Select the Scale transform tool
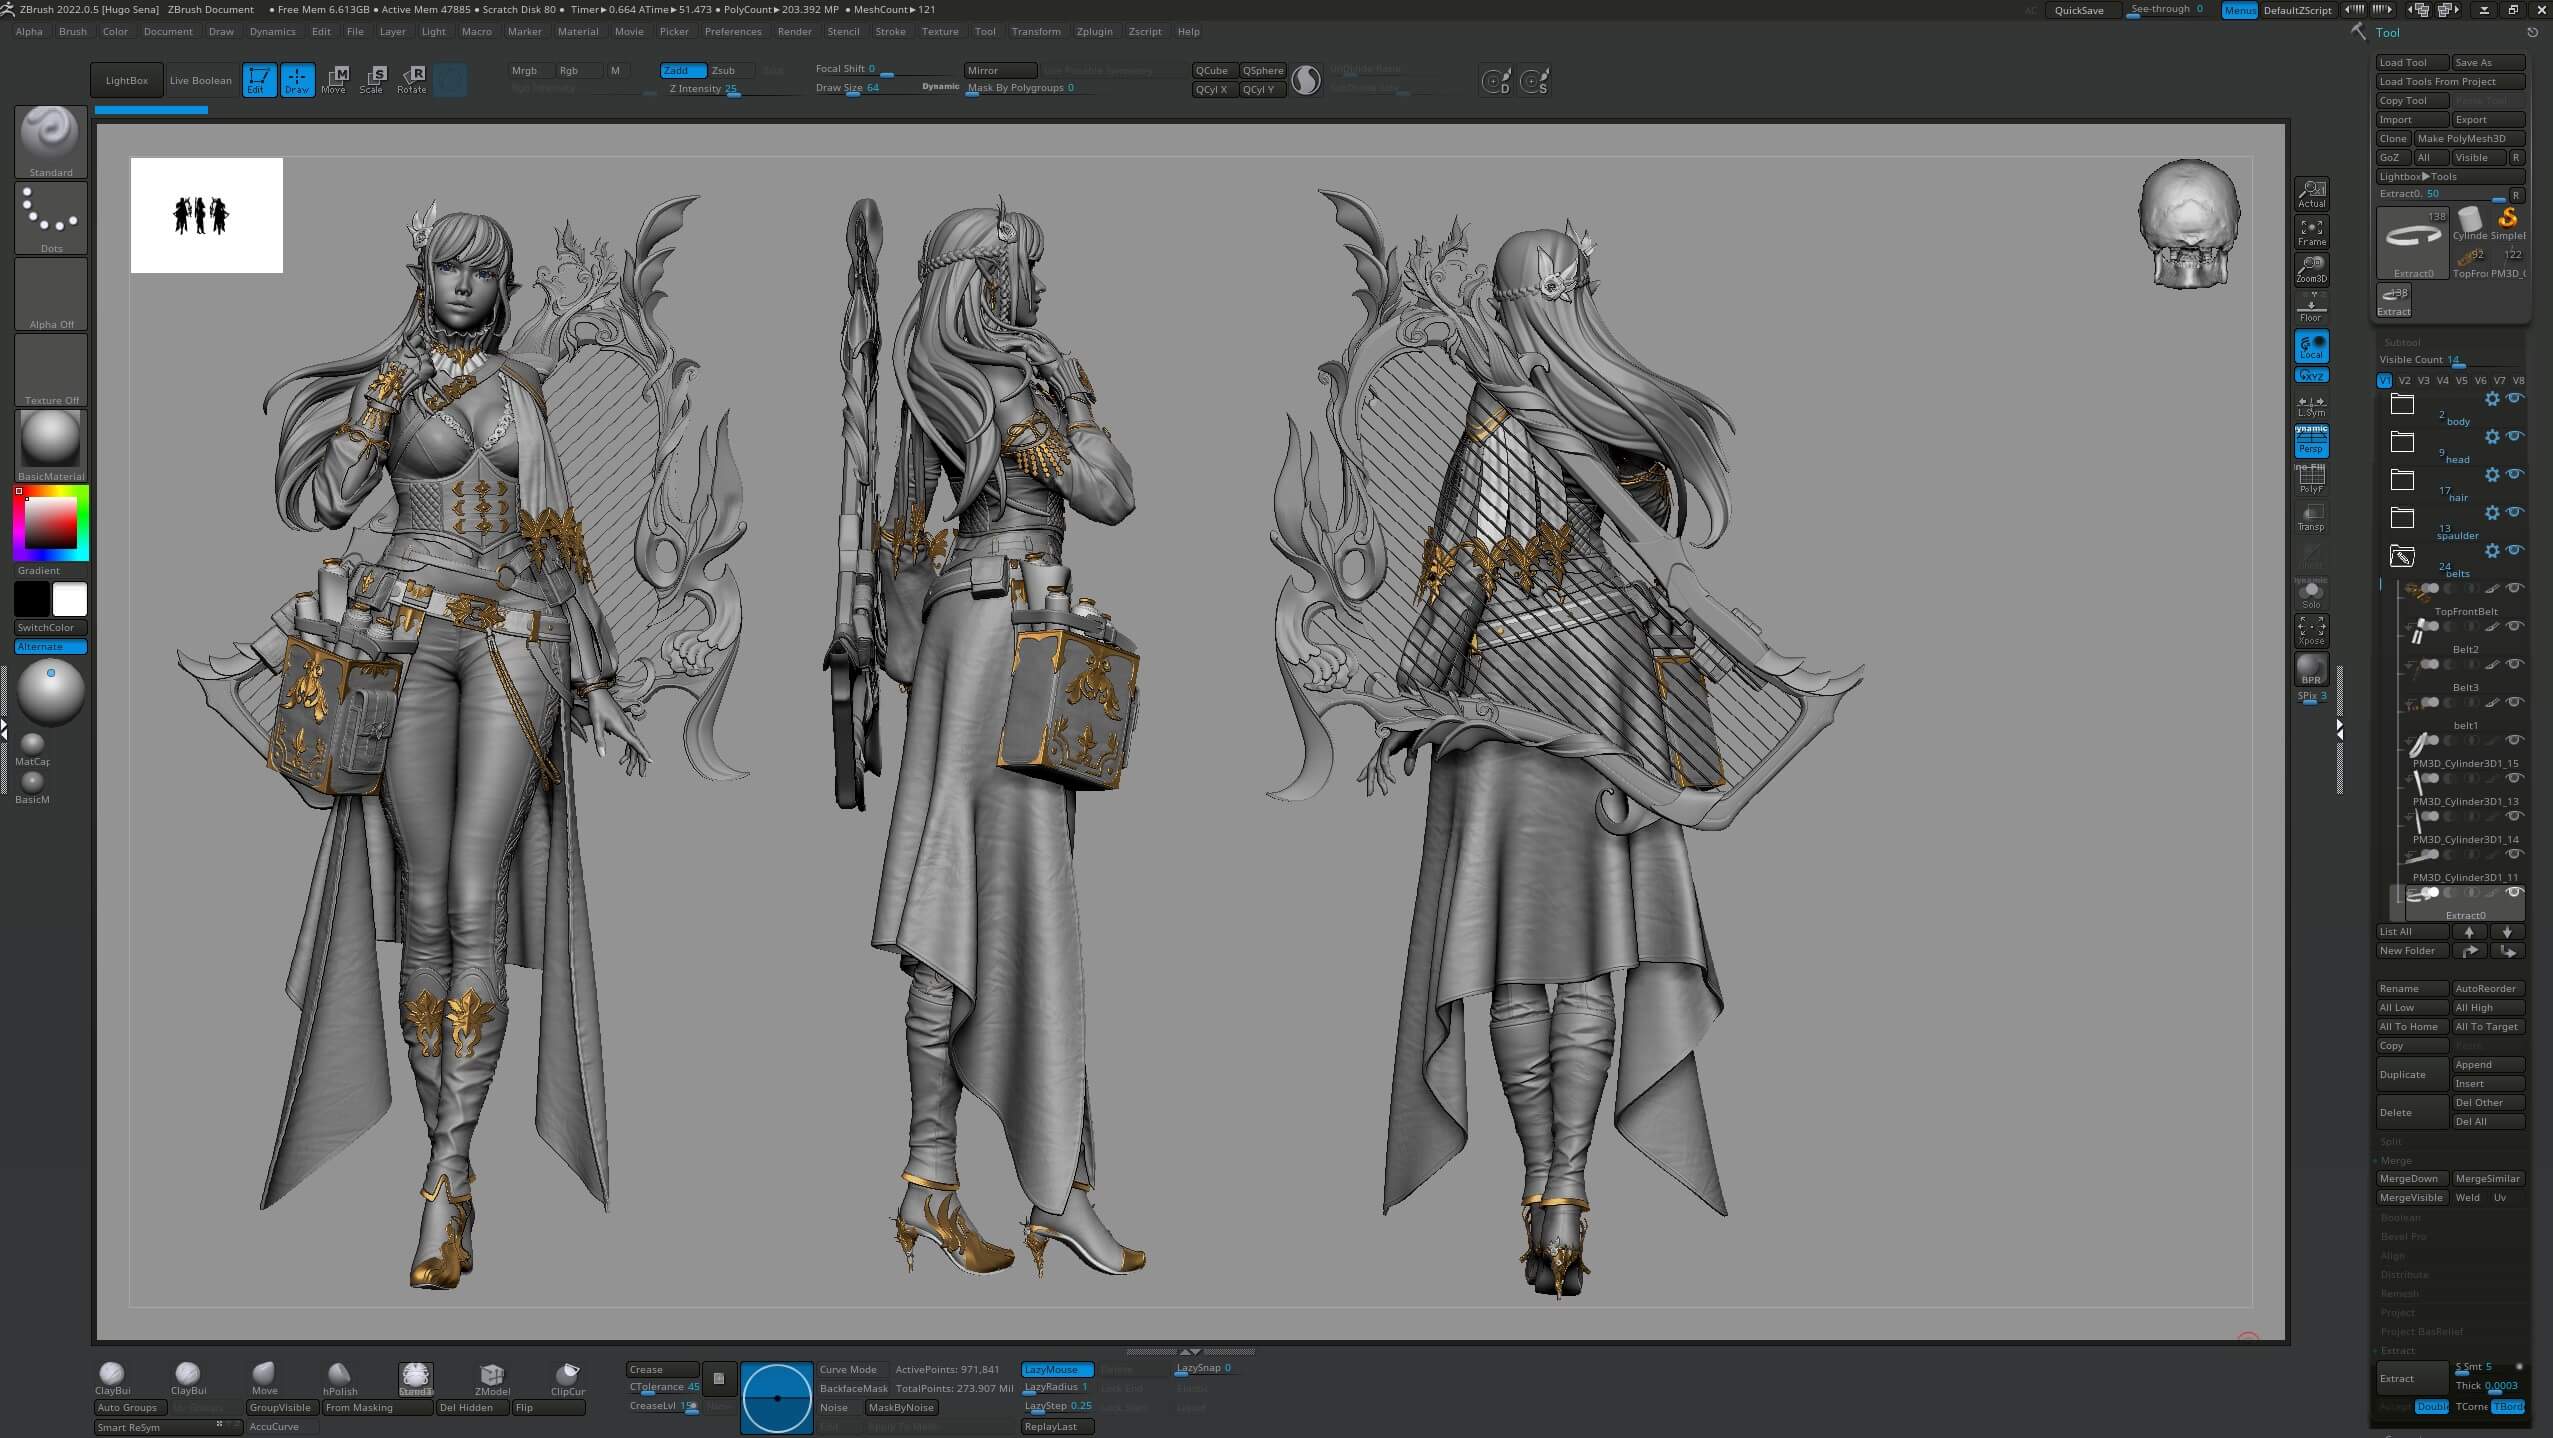This screenshot has height=1438, width=2553. (x=372, y=80)
